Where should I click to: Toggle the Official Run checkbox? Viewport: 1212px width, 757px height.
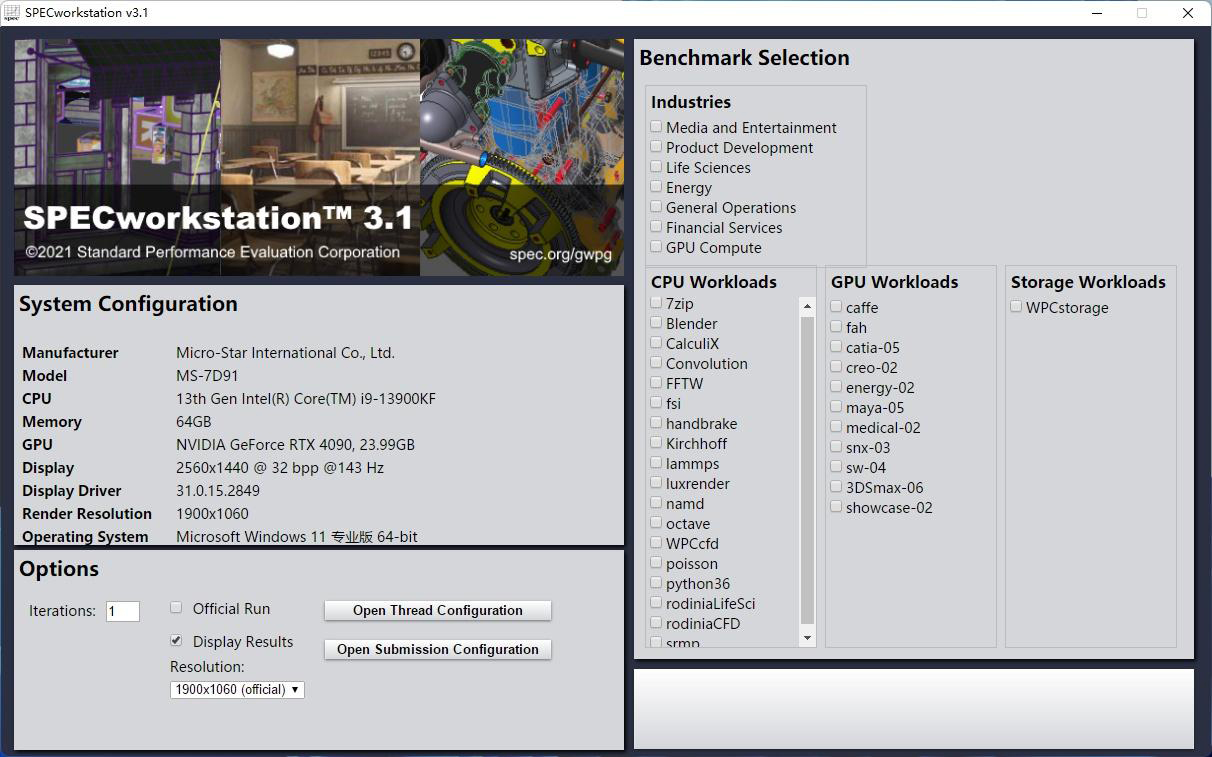pos(176,607)
